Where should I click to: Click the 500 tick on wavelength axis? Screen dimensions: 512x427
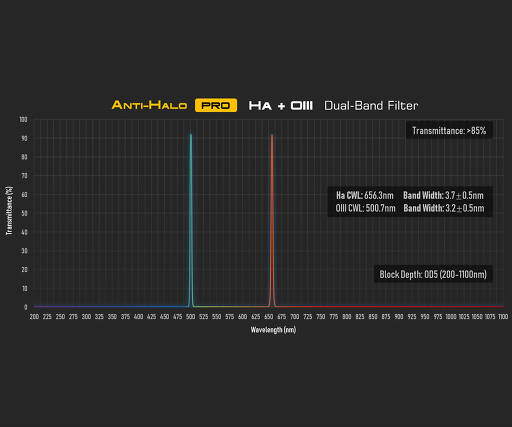pyautogui.click(x=190, y=316)
